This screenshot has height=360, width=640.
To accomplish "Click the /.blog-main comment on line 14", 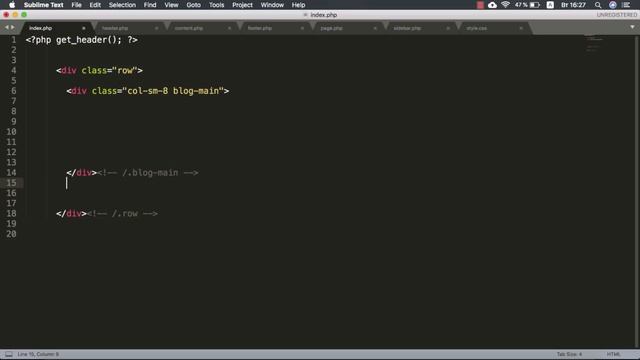I will click(x=148, y=173).
